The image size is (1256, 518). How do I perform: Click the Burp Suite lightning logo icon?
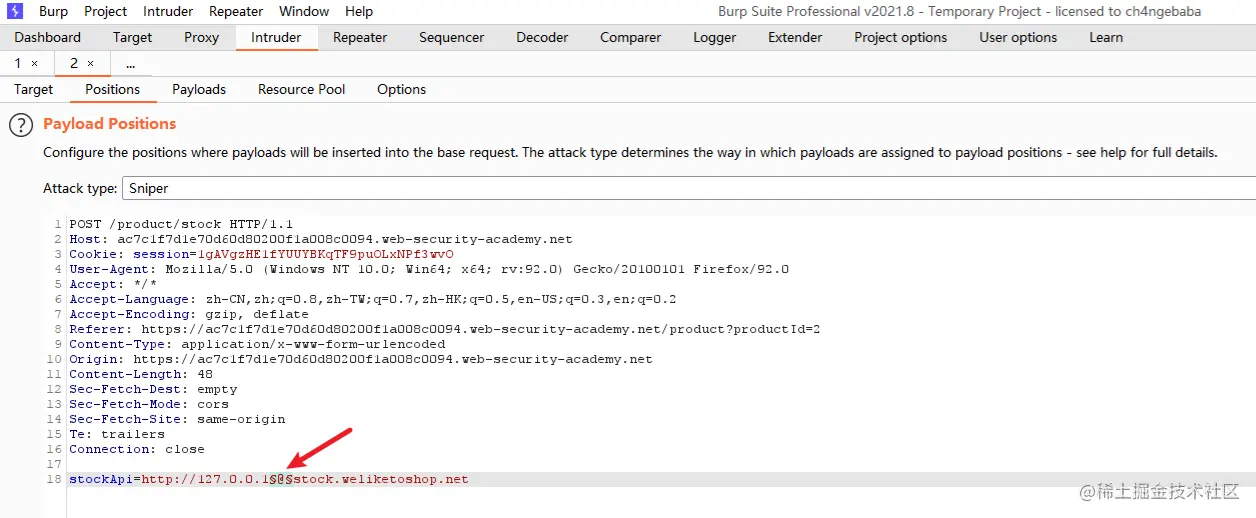click(x=14, y=12)
